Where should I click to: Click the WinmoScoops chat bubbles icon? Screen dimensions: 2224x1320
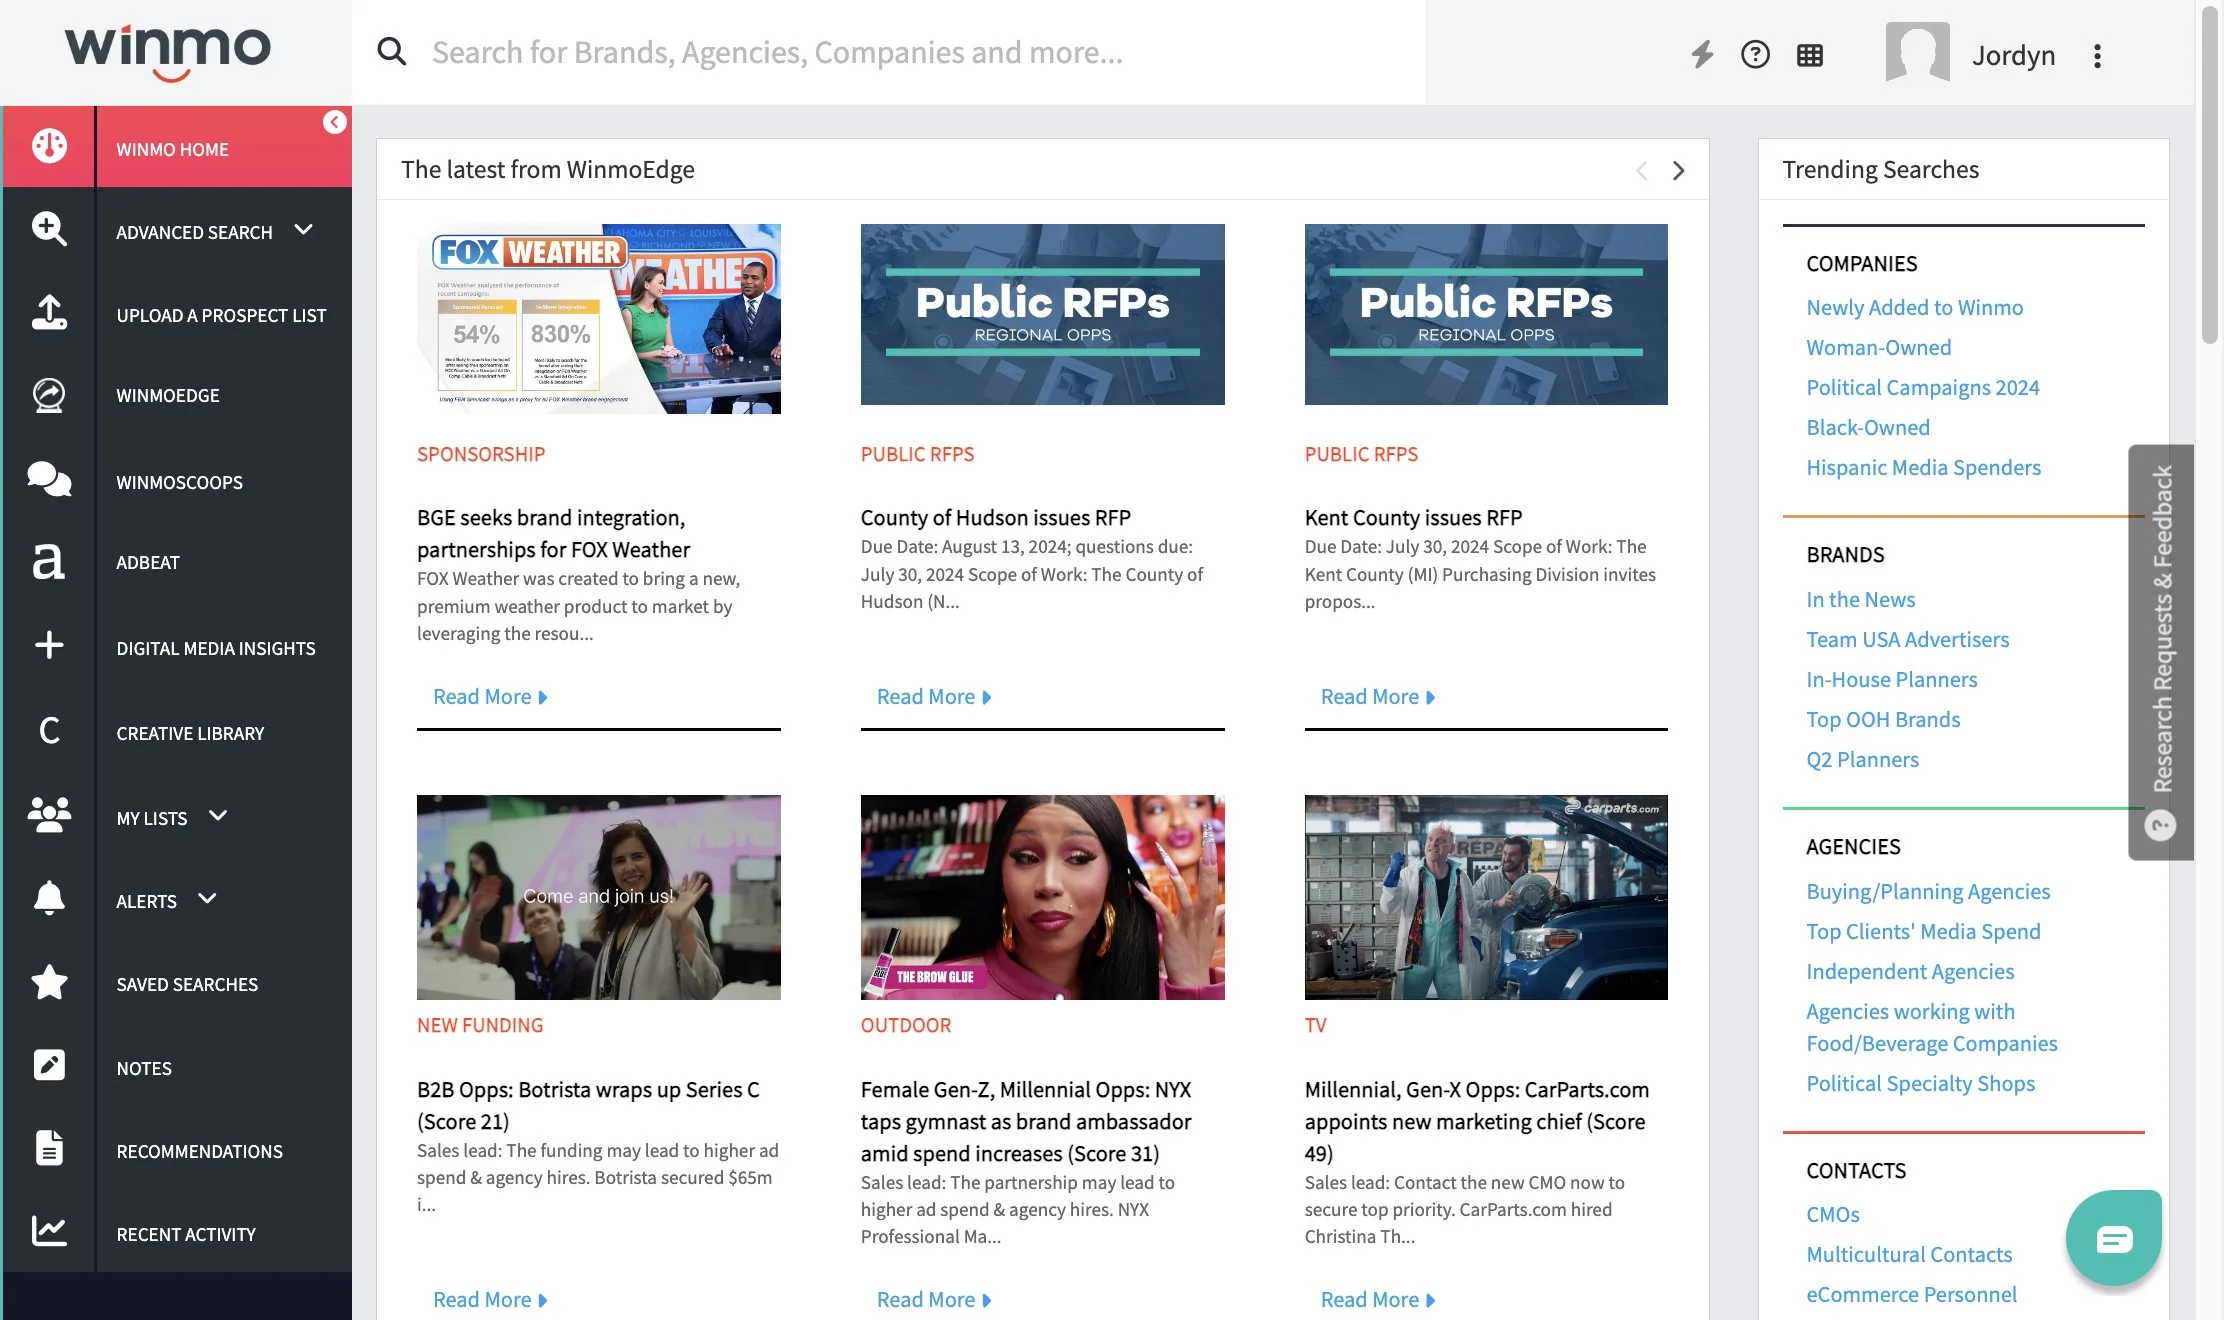coord(49,479)
